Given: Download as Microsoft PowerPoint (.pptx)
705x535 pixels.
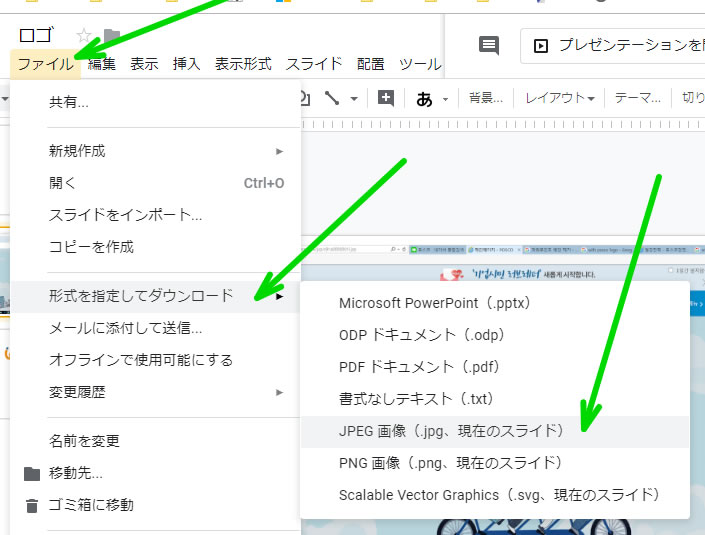Looking at the screenshot, I should (x=434, y=303).
